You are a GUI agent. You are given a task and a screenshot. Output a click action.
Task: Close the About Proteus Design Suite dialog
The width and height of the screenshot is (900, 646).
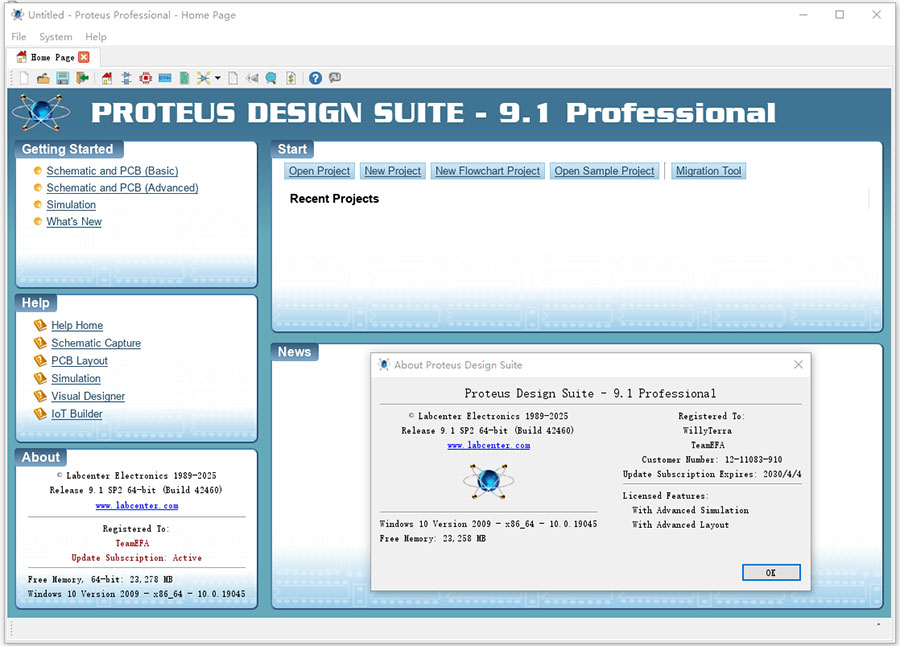[x=798, y=365]
